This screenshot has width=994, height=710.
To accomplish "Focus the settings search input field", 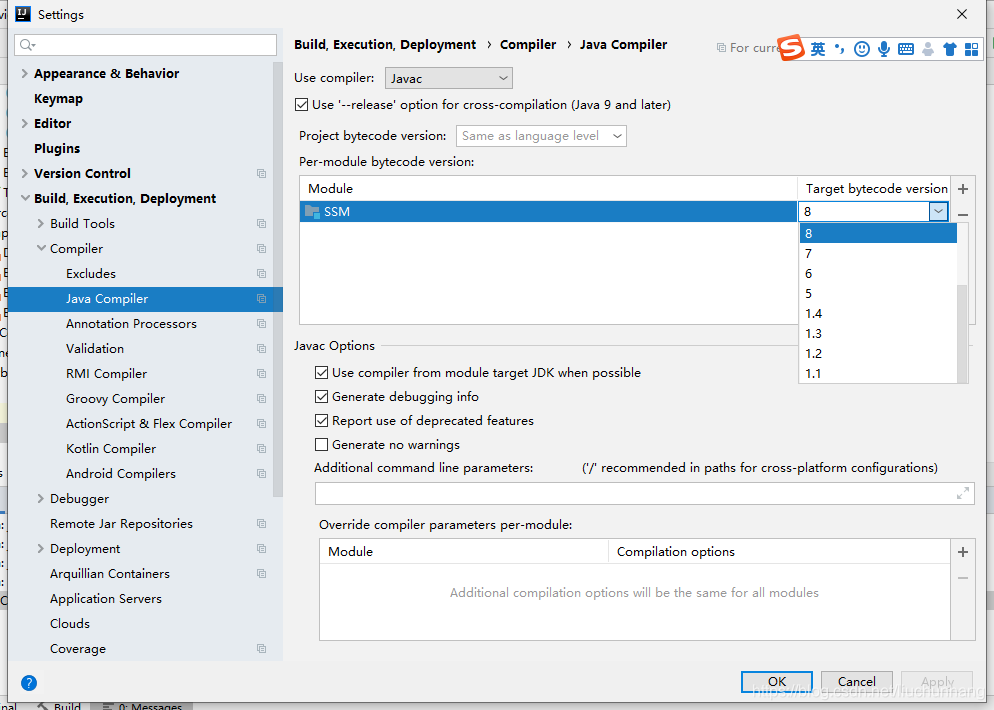I will pos(145,45).
